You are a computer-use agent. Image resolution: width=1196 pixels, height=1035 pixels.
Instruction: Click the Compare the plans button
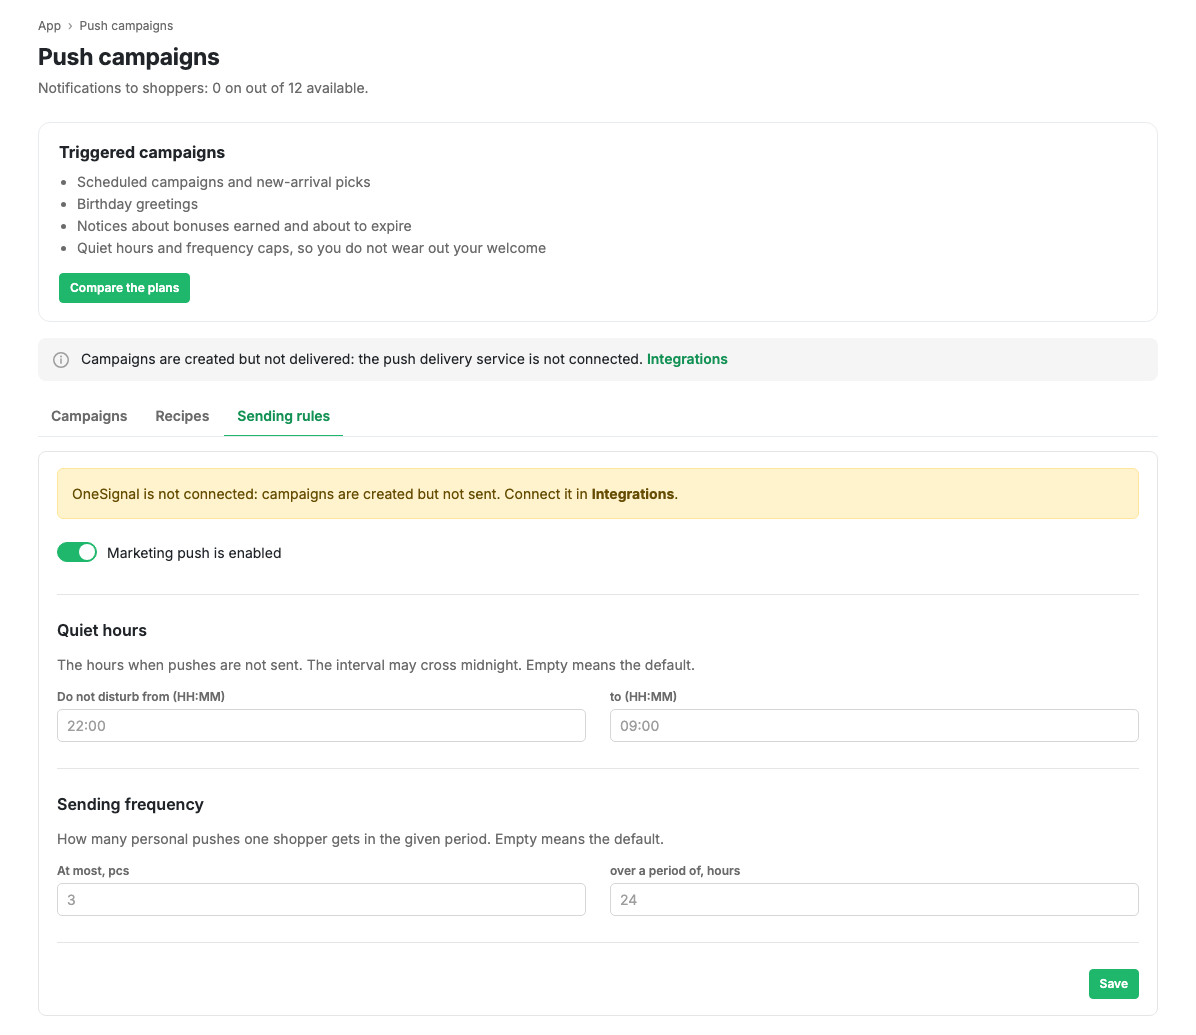point(124,288)
